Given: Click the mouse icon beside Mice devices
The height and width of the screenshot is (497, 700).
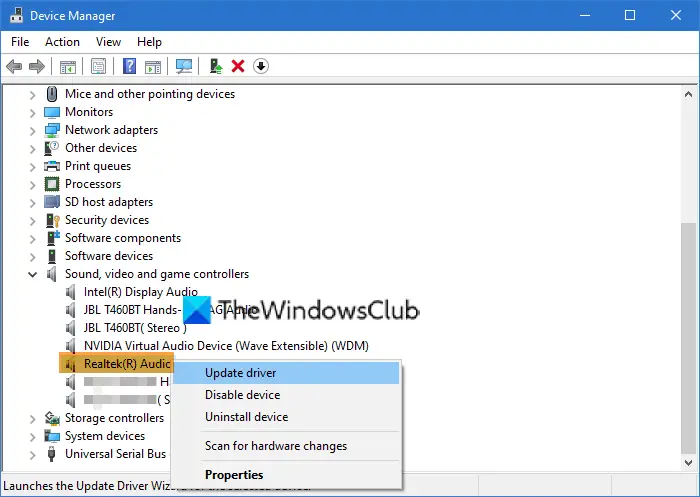Looking at the screenshot, I should click(x=52, y=94).
